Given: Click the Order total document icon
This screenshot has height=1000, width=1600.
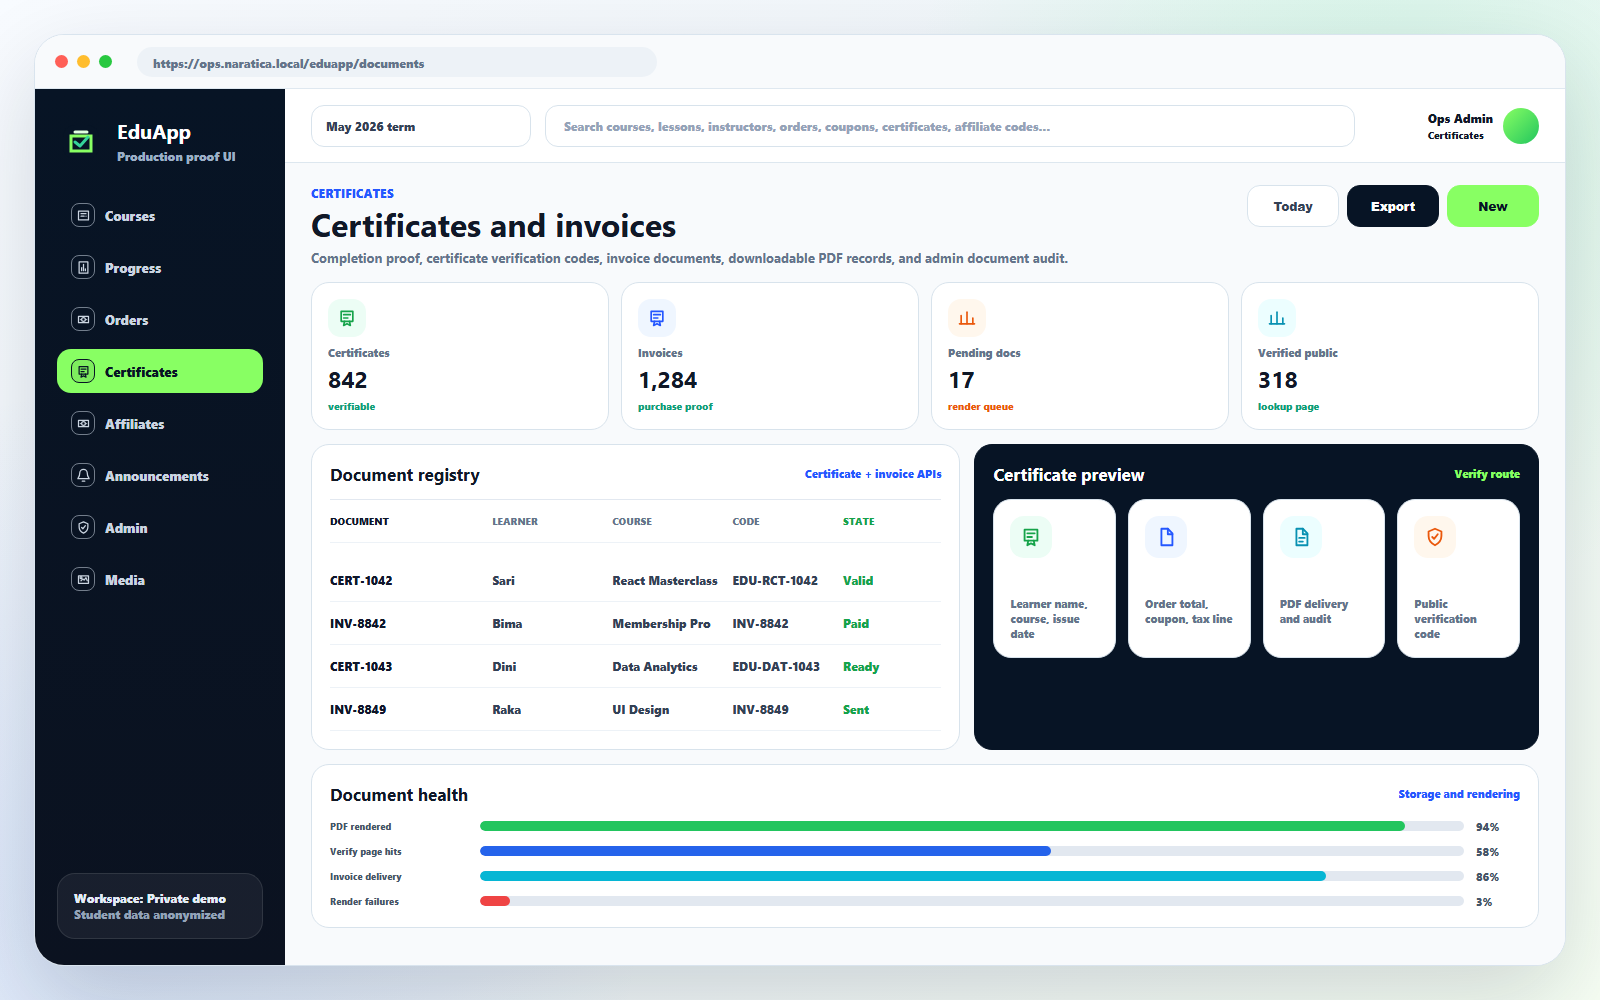Looking at the screenshot, I should (x=1166, y=537).
